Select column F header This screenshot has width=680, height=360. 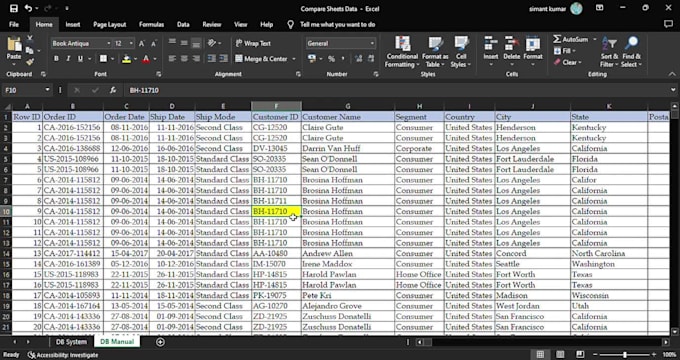click(276, 106)
